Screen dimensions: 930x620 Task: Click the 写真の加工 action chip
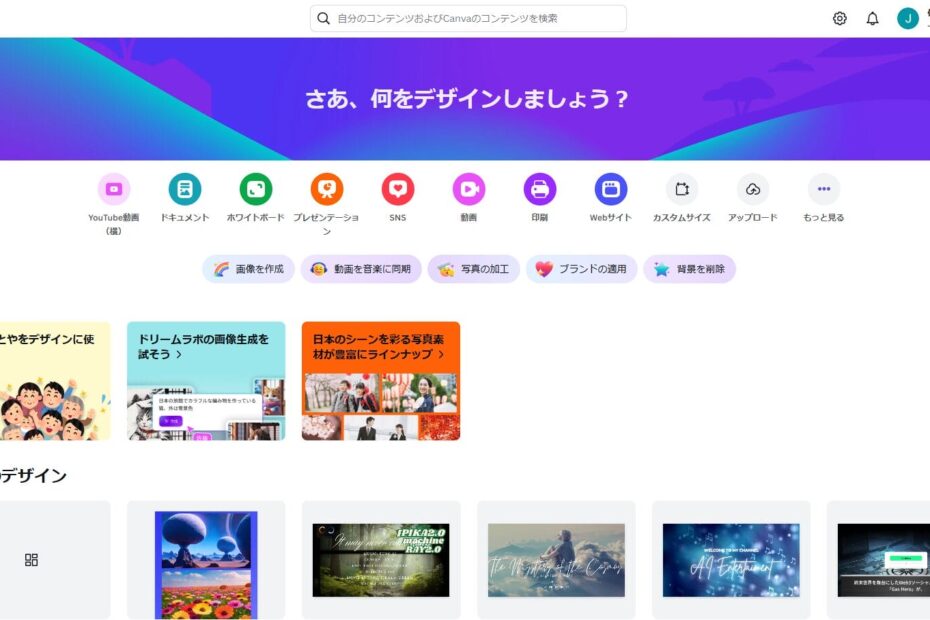pyautogui.click(x=473, y=269)
